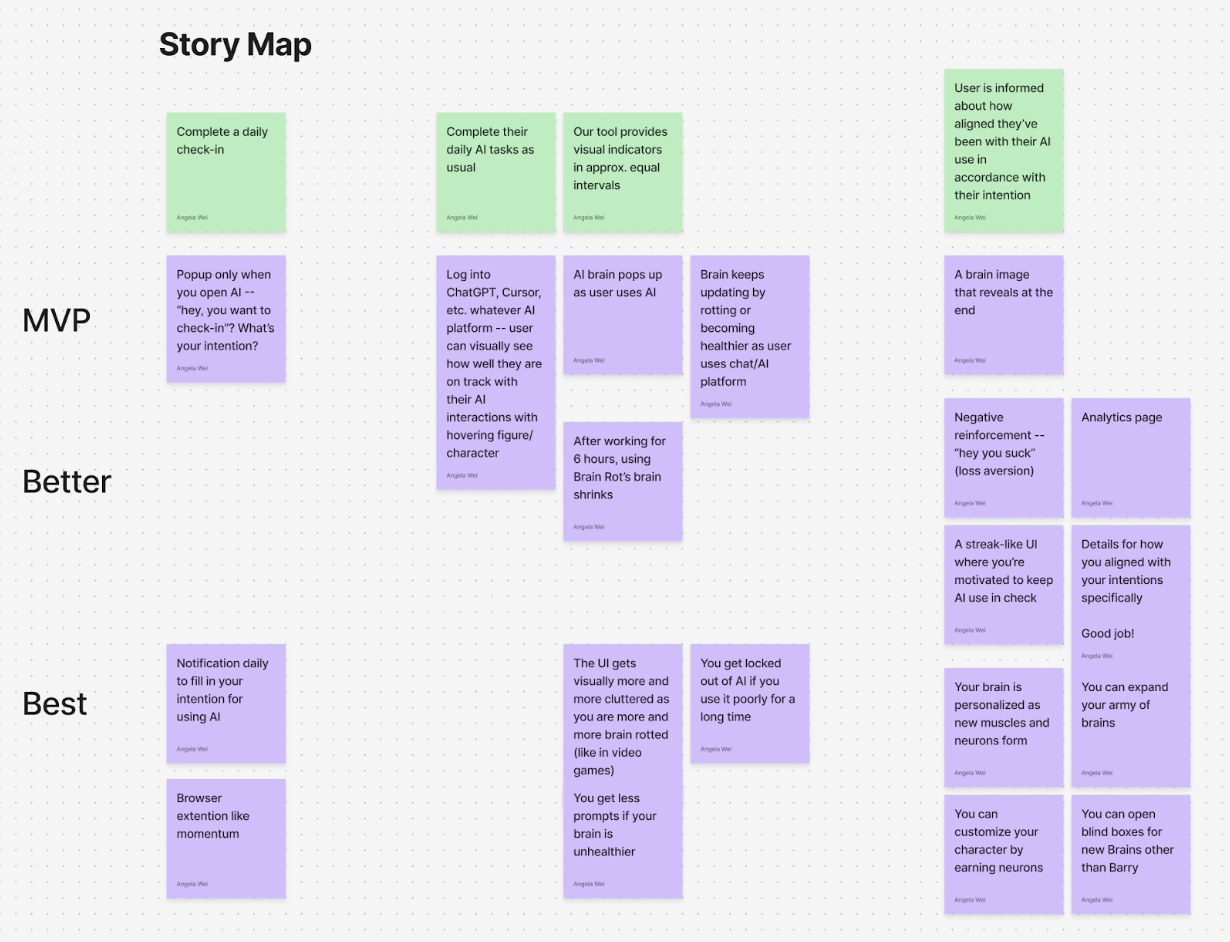Screen dimensions: 1230x942
Task: Select the "After working for 6 hours" sticky
Action: click(x=622, y=481)
